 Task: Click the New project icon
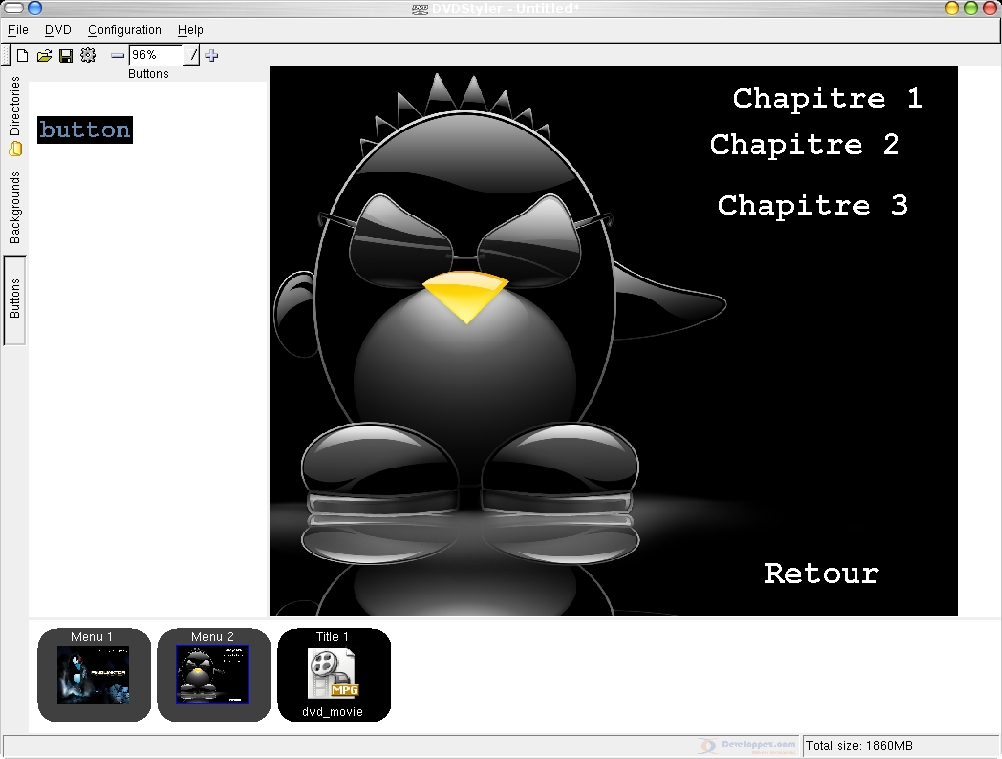(x=22, y=56)
